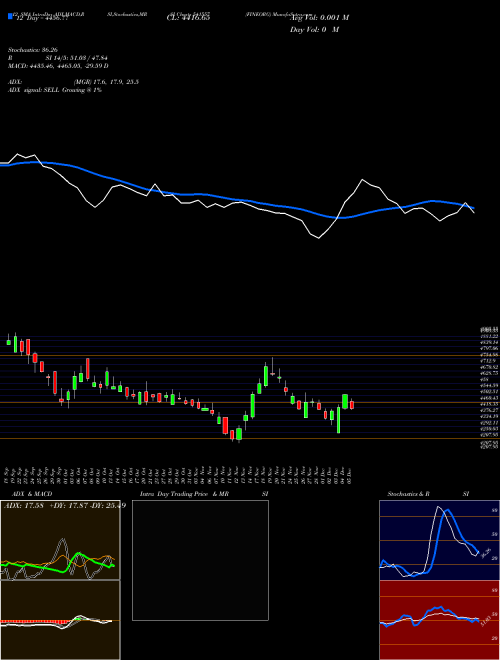Image resolution: width=500 pixels, height=660 pixels.
Task: Click the blue 12-day SMA line at its right end
Action: pyautogui.click(x=472, y=207)
